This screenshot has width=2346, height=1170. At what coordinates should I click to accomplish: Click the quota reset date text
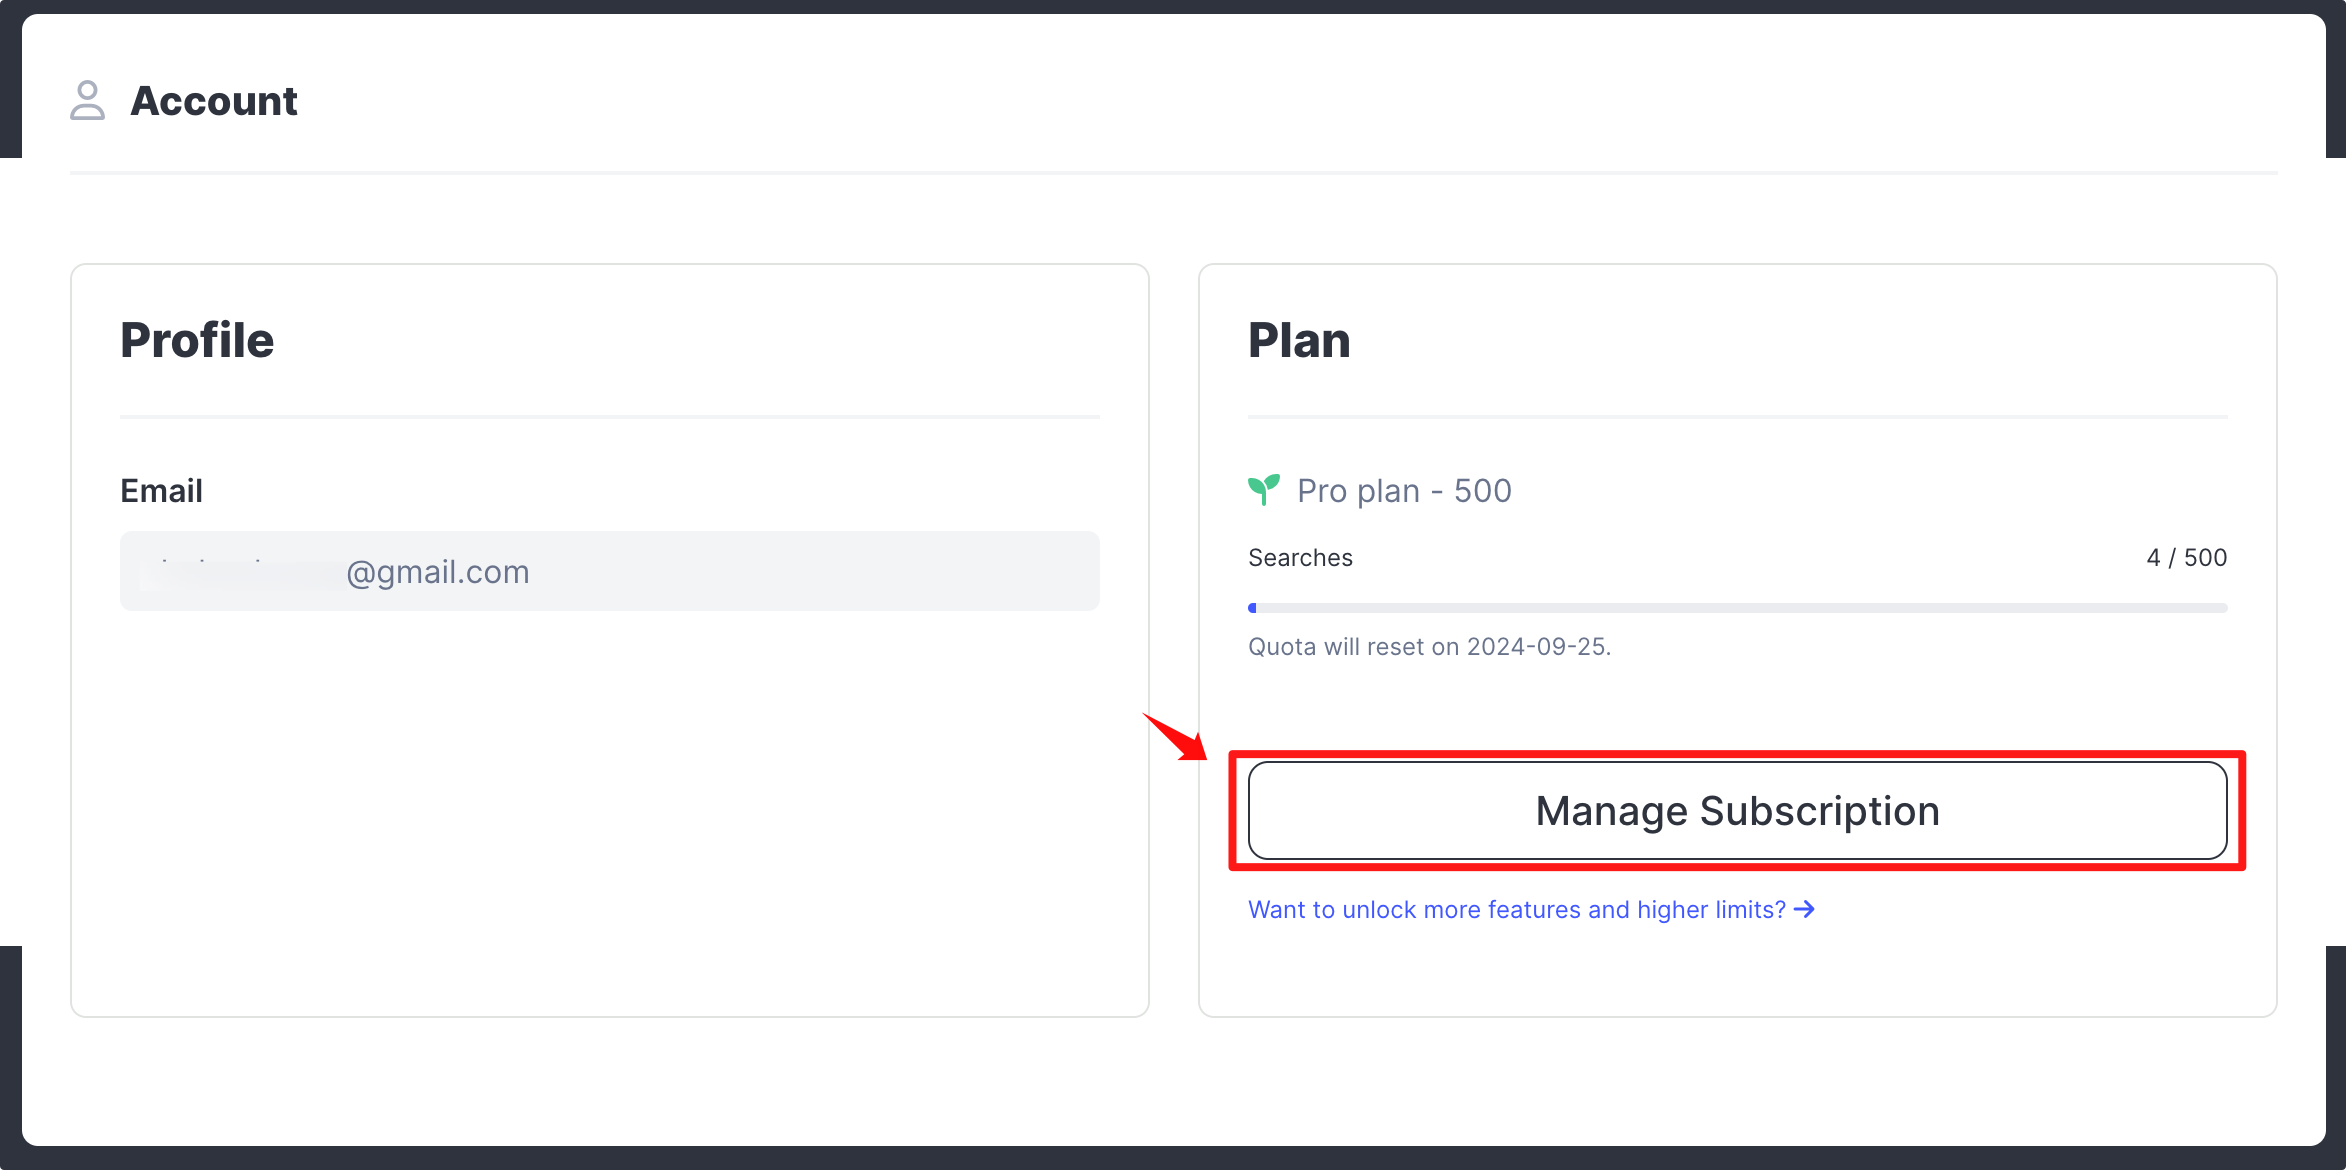tap(1430, 646)
